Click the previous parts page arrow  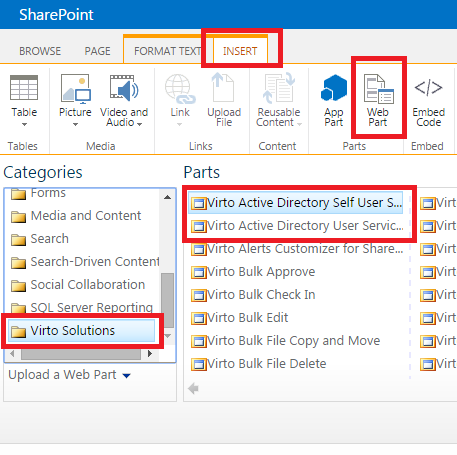tap(193, 388)
